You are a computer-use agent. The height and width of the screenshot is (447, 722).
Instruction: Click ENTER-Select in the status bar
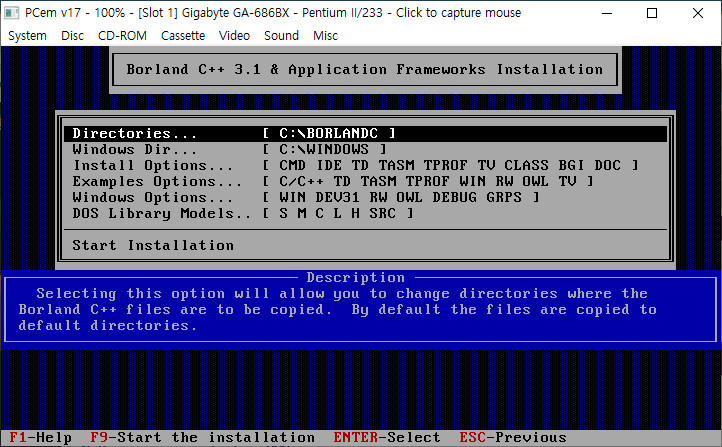[387, 437]
